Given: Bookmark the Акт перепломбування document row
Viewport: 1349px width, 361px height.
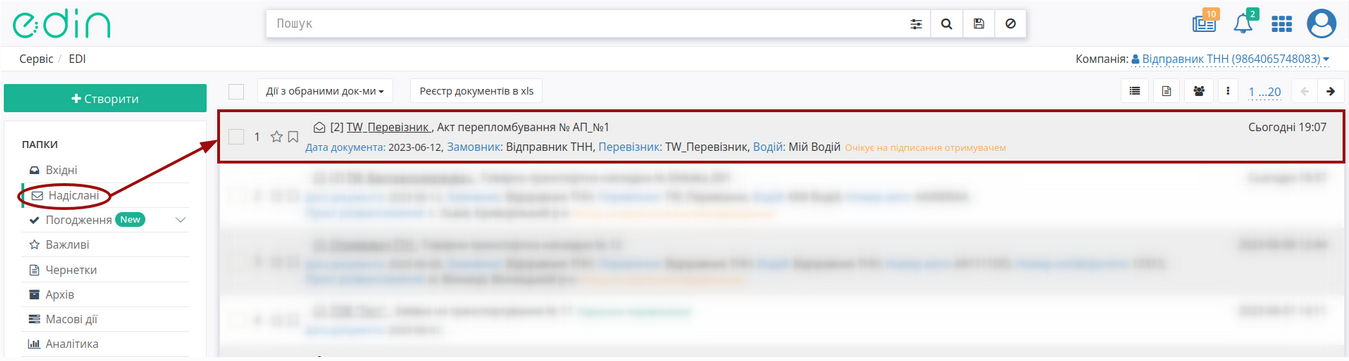Looking at the screenshot, I should (293, 137).
